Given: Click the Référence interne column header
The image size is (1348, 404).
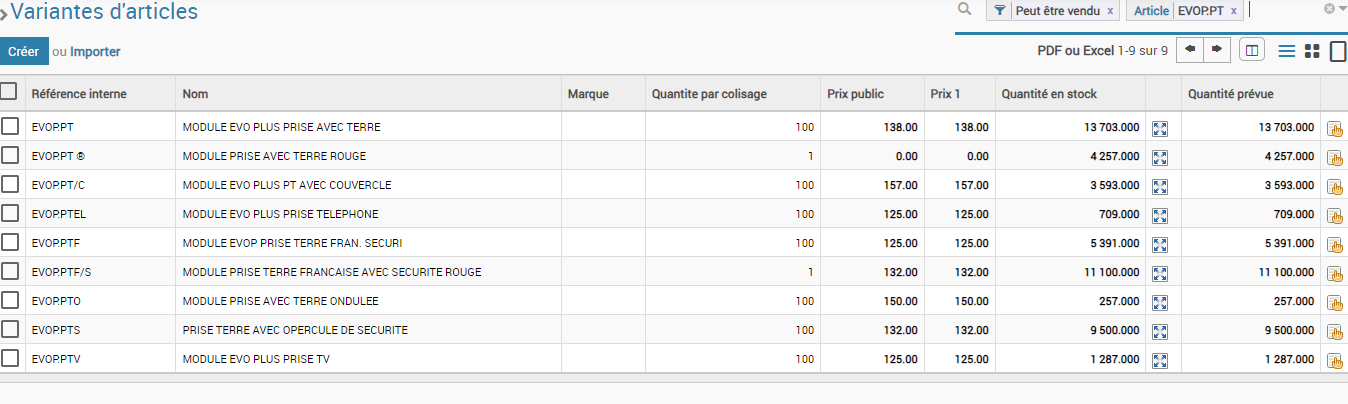Looking at the screenshot, I should click(x=79, y=94).
